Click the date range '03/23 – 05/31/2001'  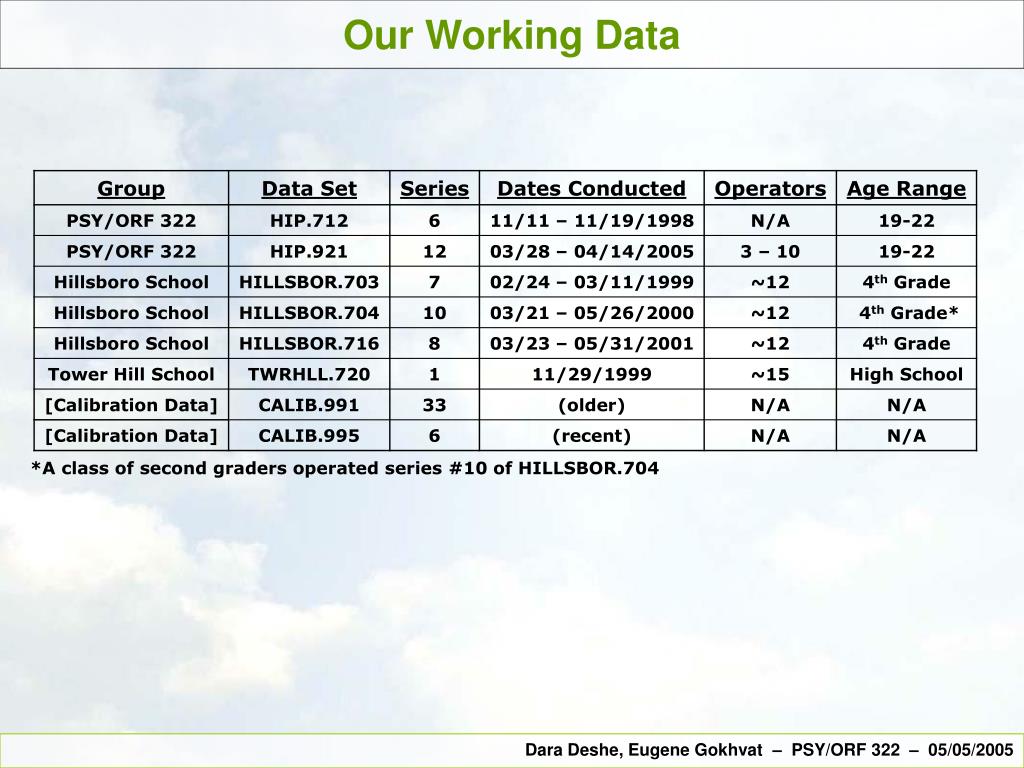tap(592, 344)
